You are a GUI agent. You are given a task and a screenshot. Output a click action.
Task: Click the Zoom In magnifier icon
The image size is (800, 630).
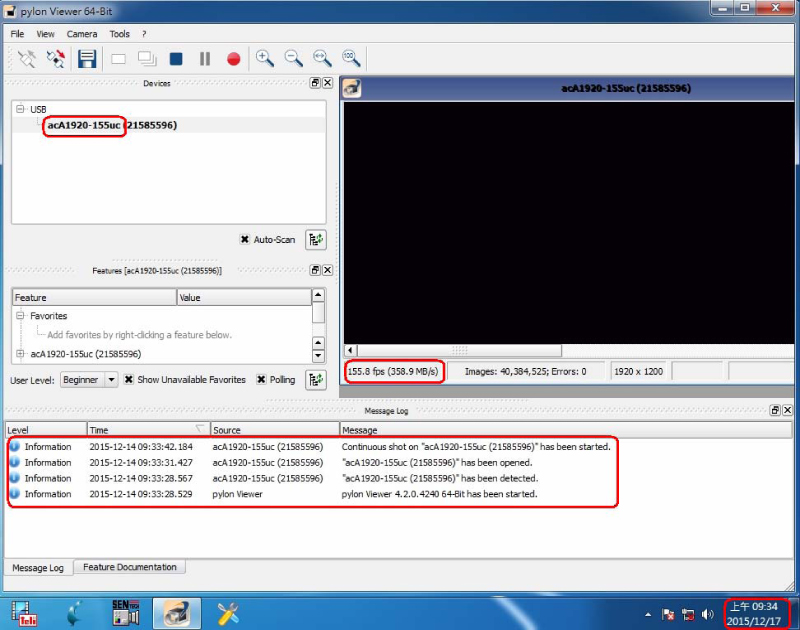264,58
